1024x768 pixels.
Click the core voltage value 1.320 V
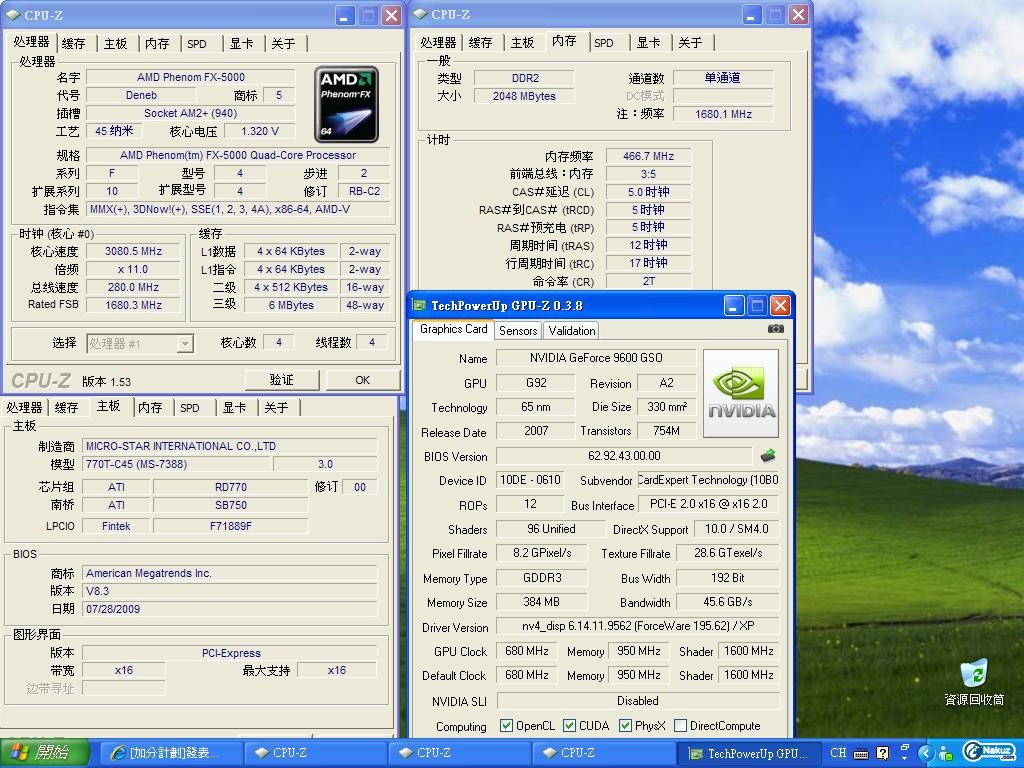[x=259, y=131]
